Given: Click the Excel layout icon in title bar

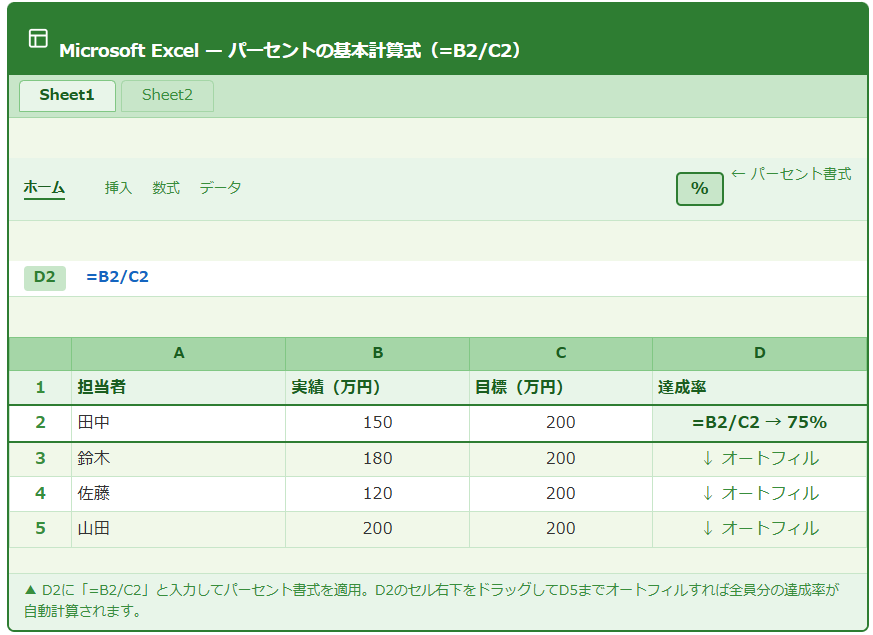Looking at the screenshot, I should pos(38,39).
